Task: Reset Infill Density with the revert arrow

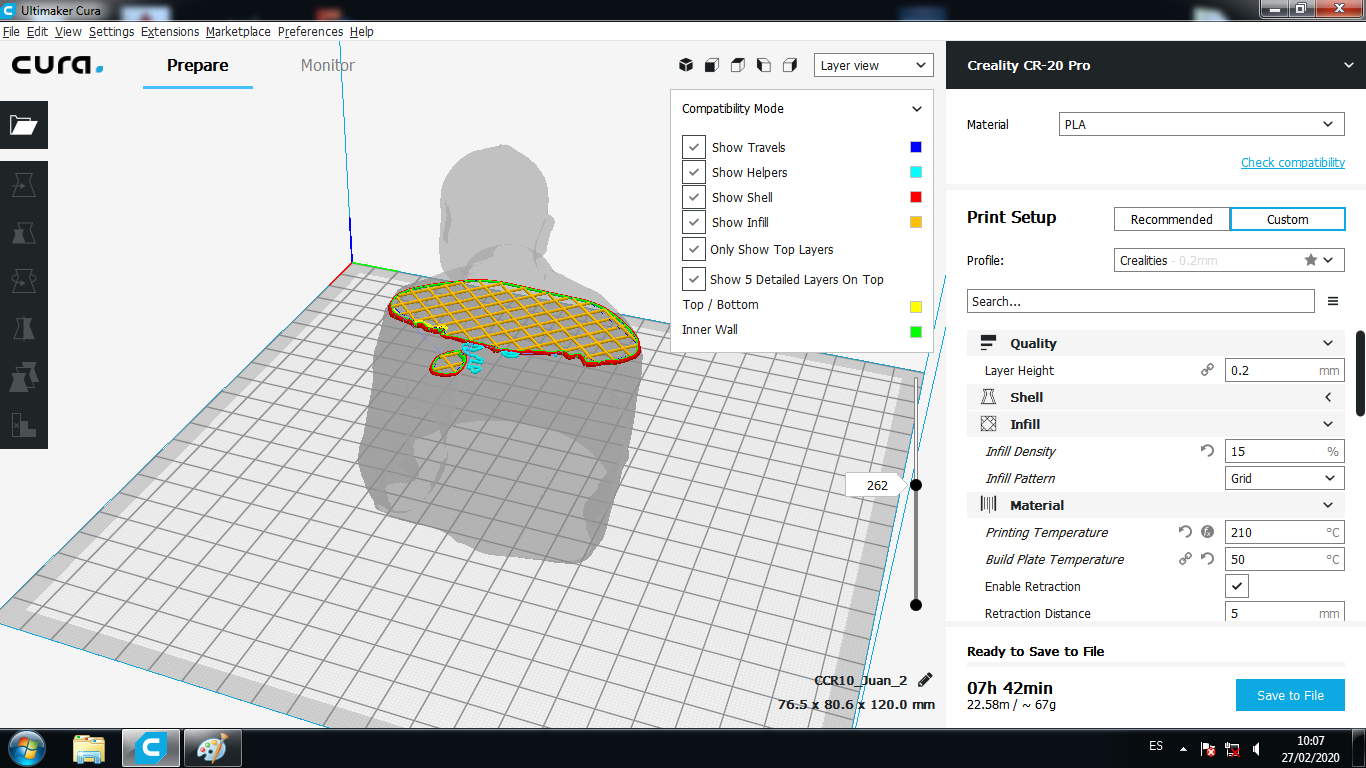Action: 1207,451
